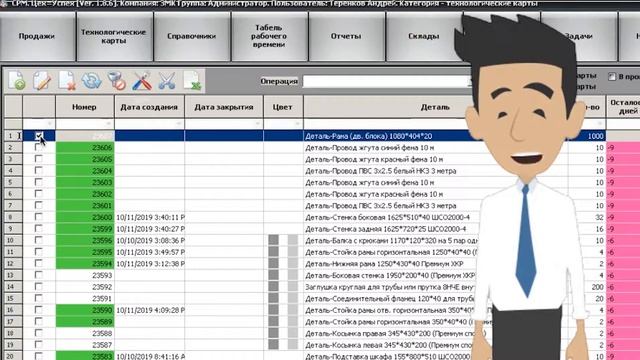Open filter dropdown under Дата создания column
Viewport: 640px width, 360px height.
pos(179,124)
